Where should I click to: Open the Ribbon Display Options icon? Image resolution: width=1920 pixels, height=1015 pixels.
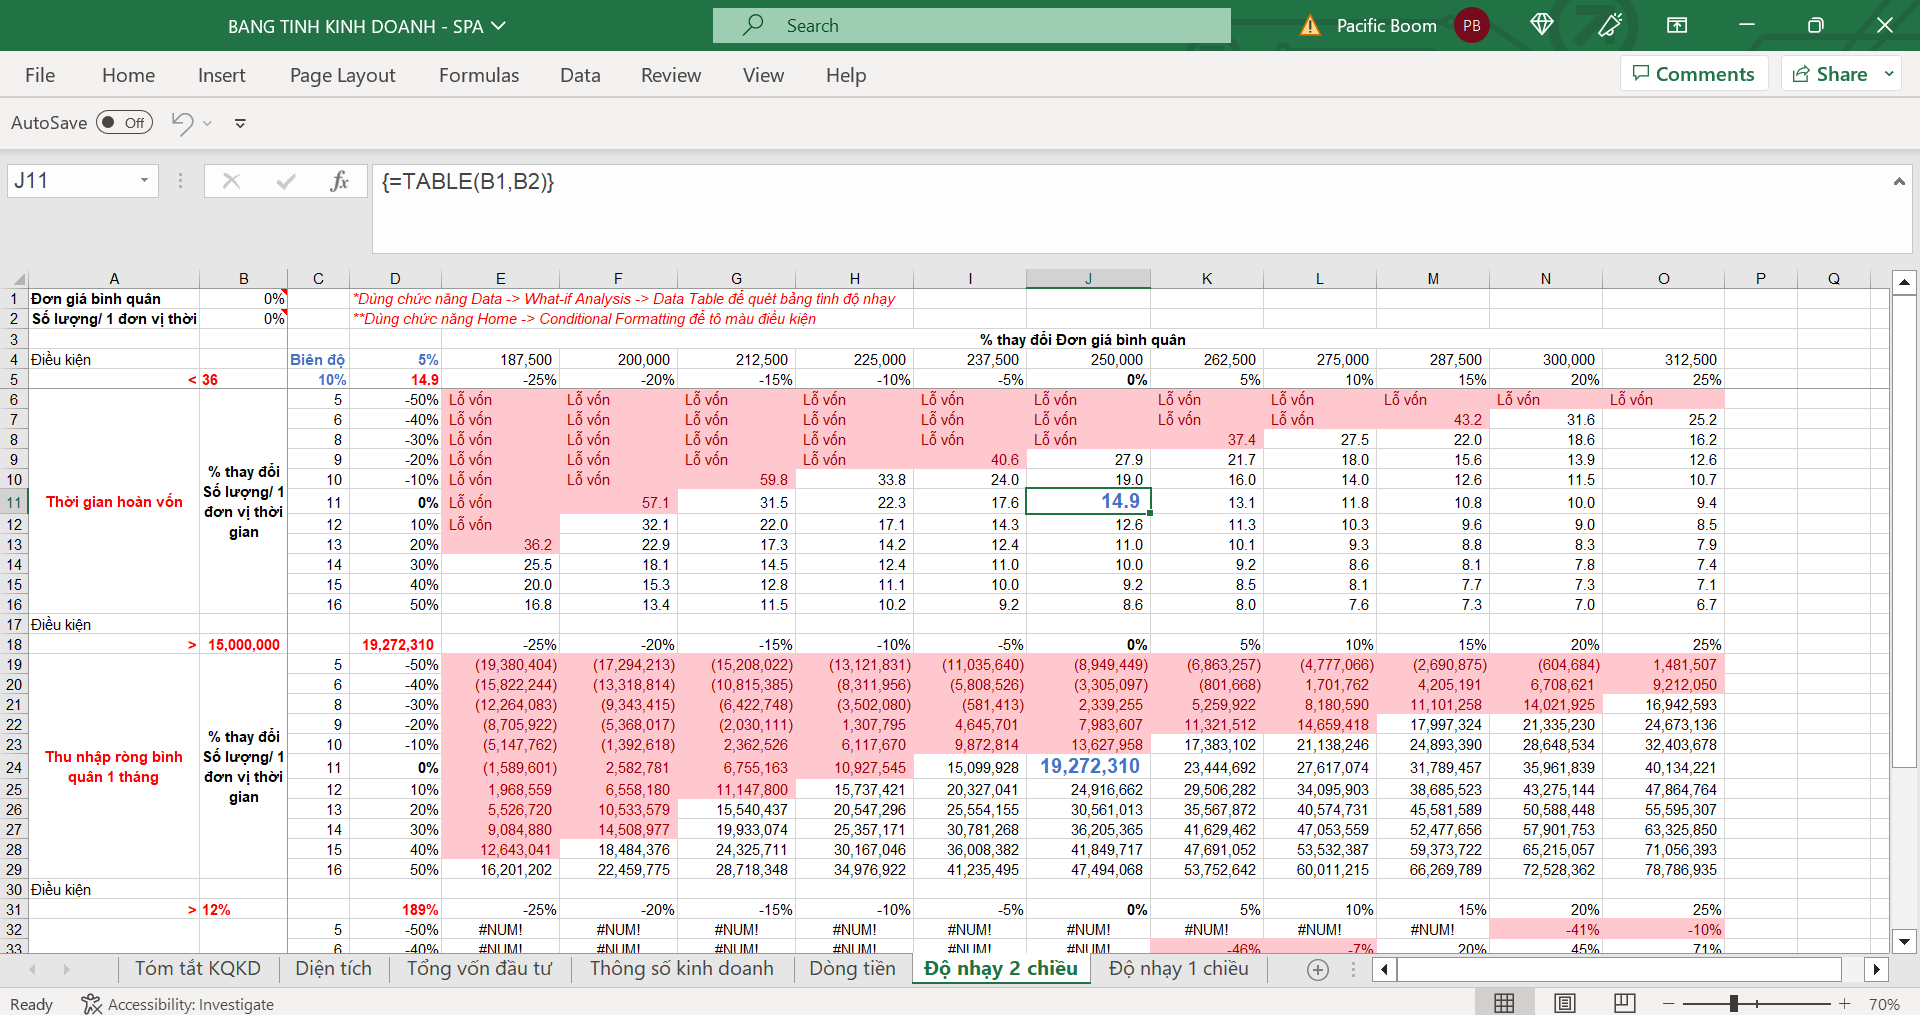coord(1677,25)
